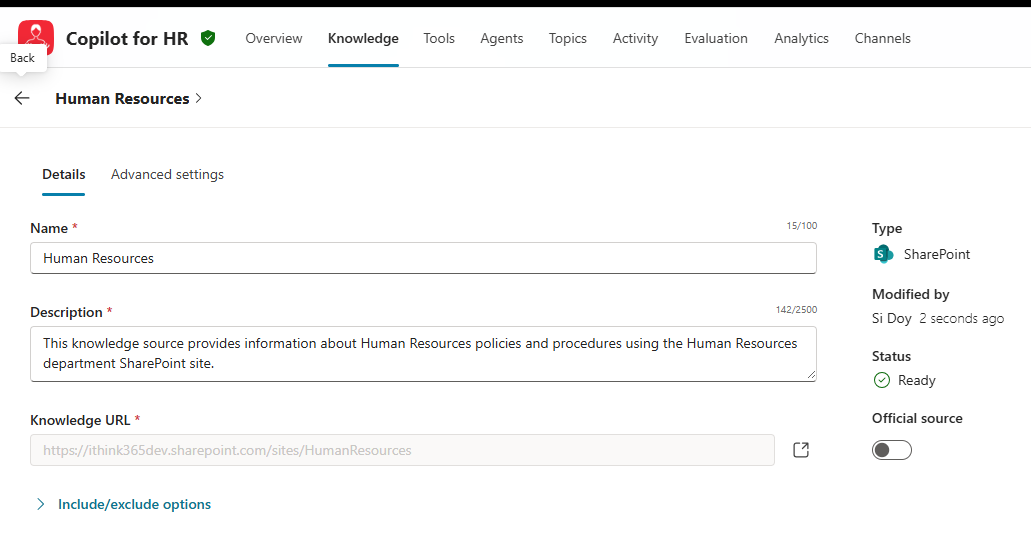Screen dimensions: 1031x559
Task: Open the Overview tab
Action: (x=273, y=38)
